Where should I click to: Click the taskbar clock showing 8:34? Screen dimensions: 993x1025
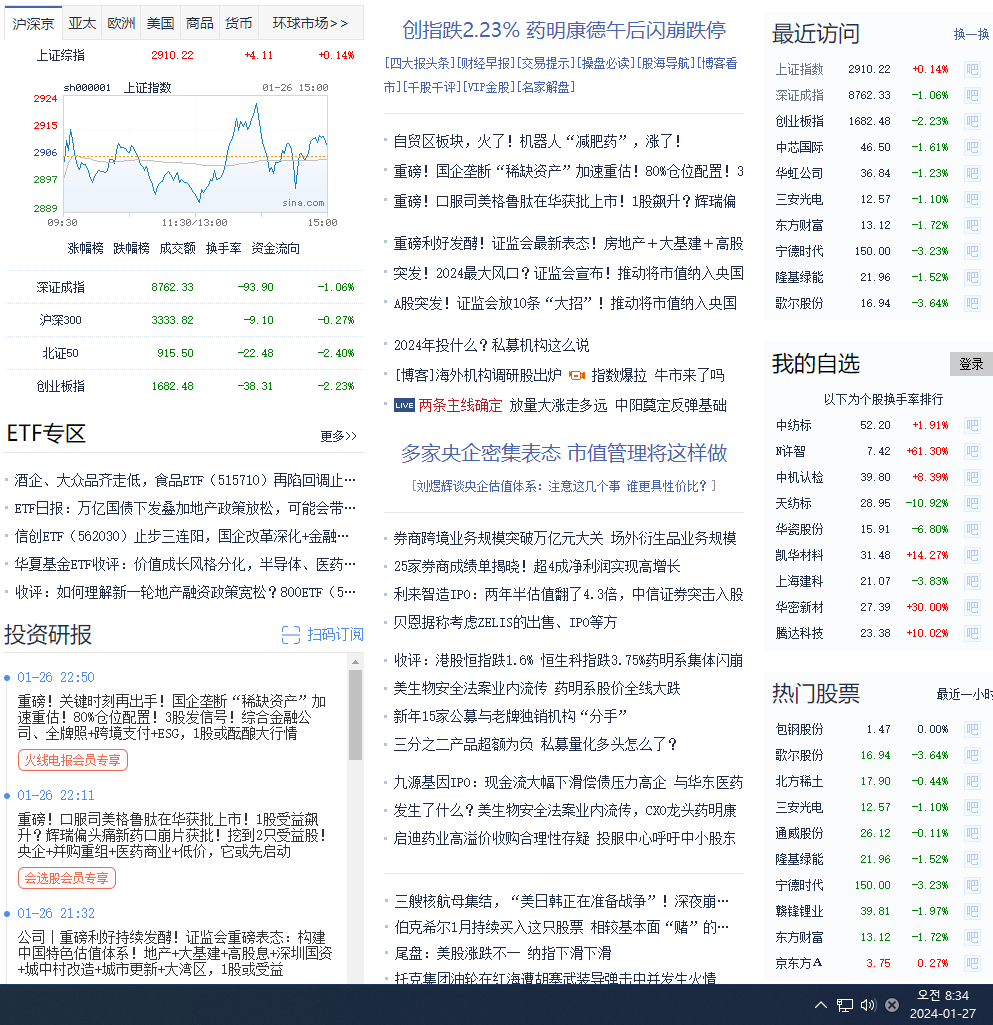943,1005
